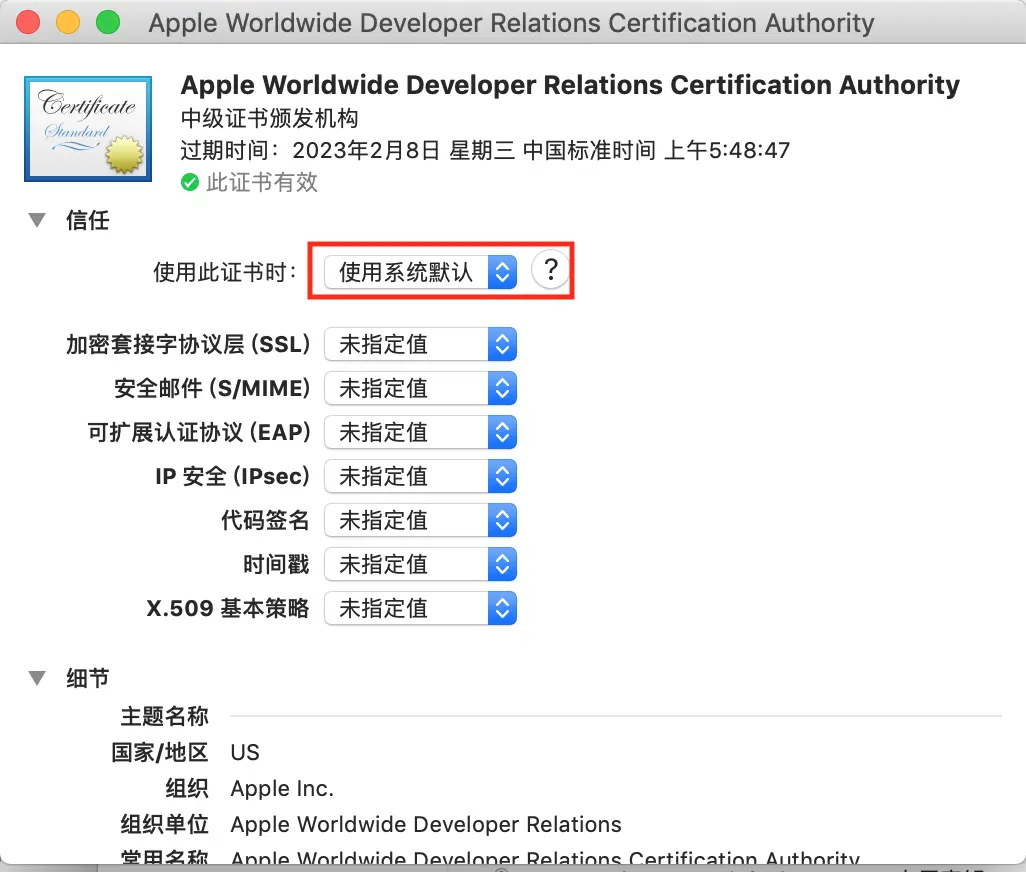Screen dimensions: 1026x872
Task: Click the 可扩展认证协议 (EAP) label
Action: [199, 432]
